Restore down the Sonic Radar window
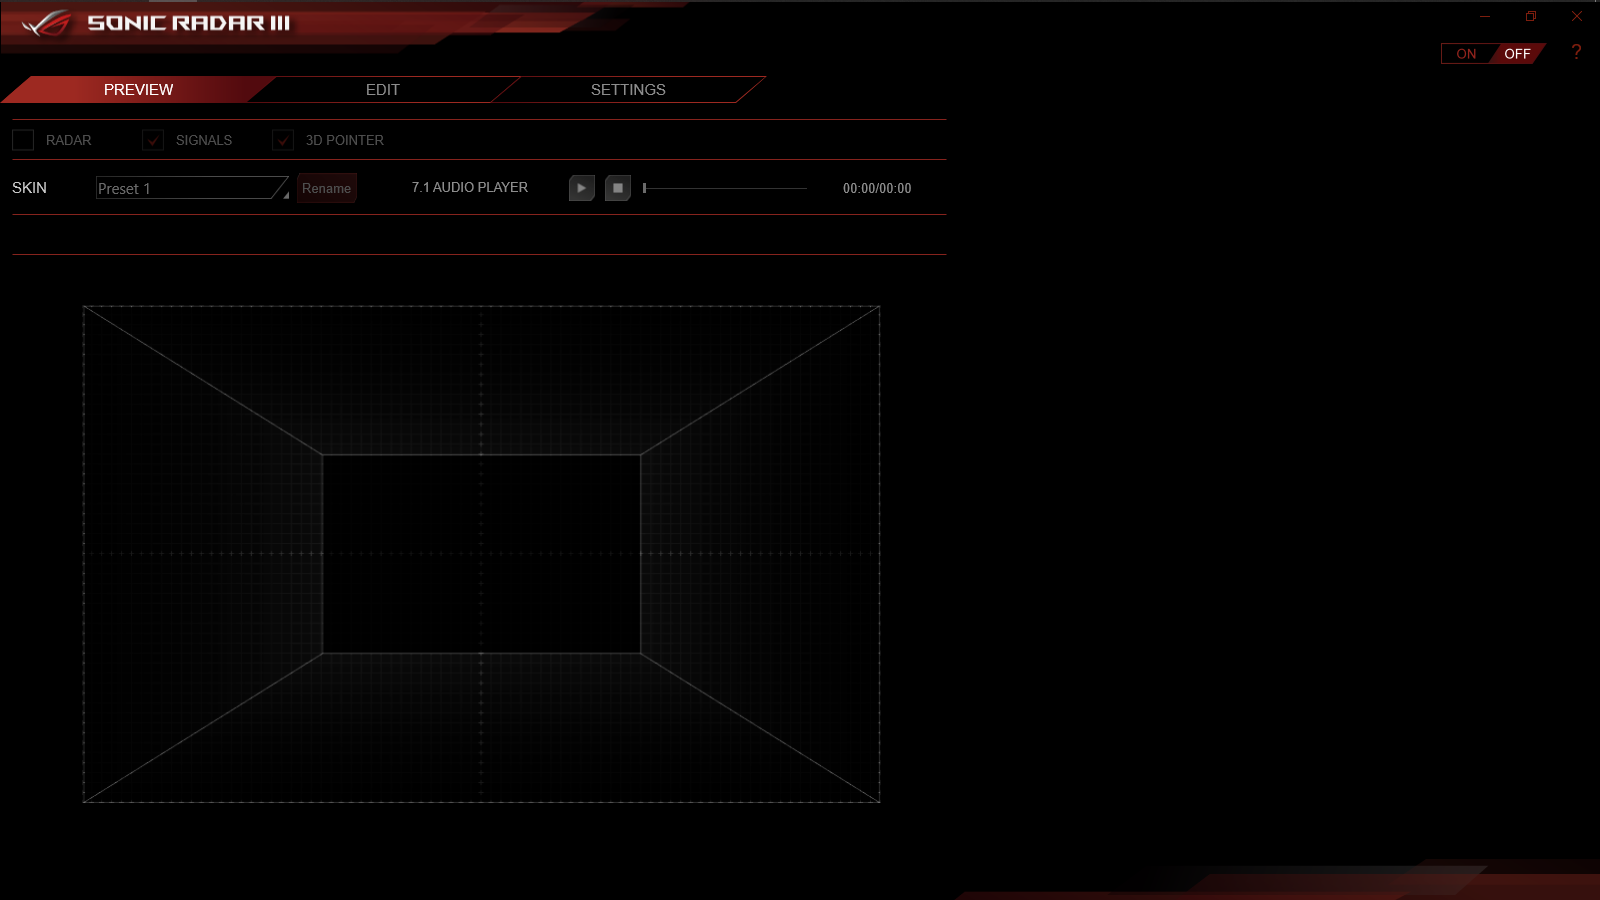Image resolution: width=1600 pixels, height=900 pixels. pyautogui.click(x=1531, y=16)
